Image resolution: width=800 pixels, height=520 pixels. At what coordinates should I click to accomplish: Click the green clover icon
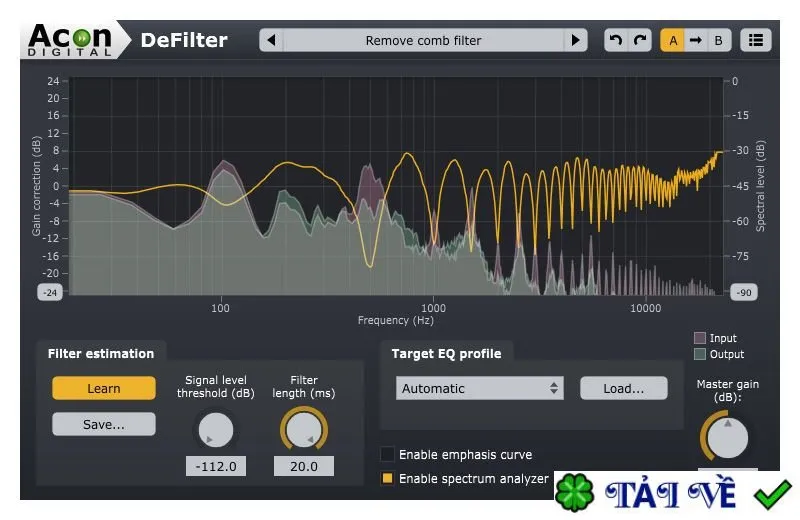coord(574,492)
